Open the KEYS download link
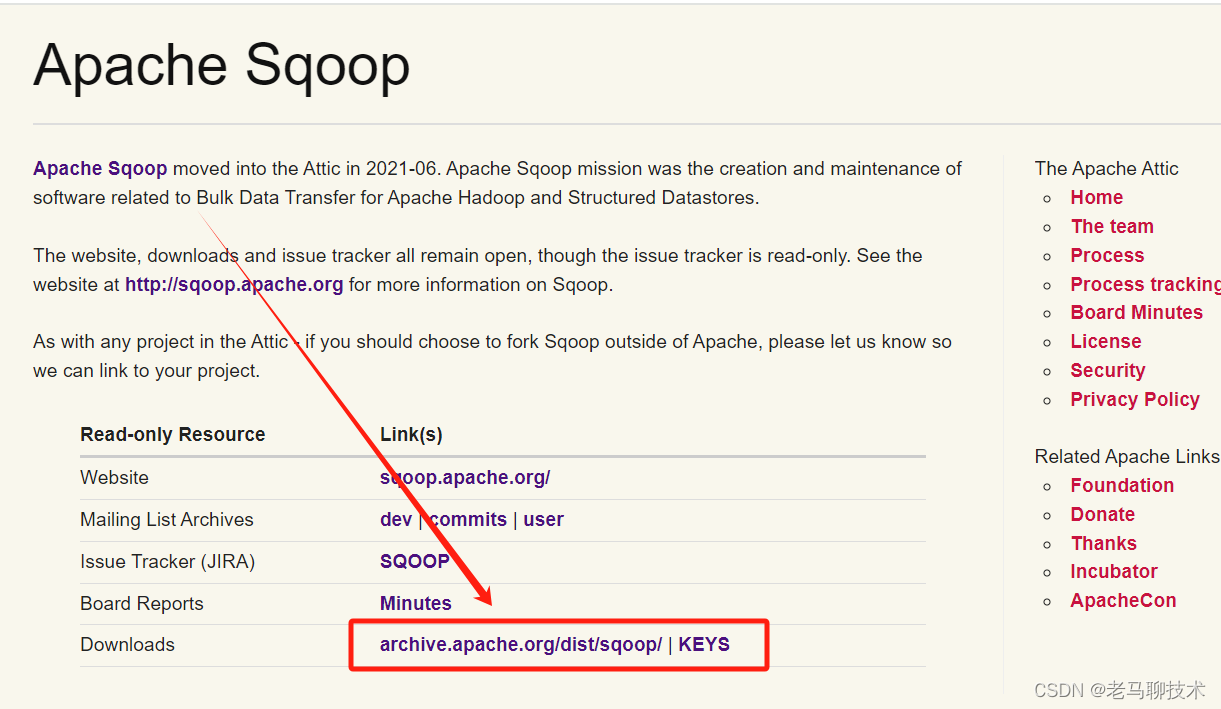Image resolution: width=1221 pixels, height=709 pixels. click(x=704, y=644)
